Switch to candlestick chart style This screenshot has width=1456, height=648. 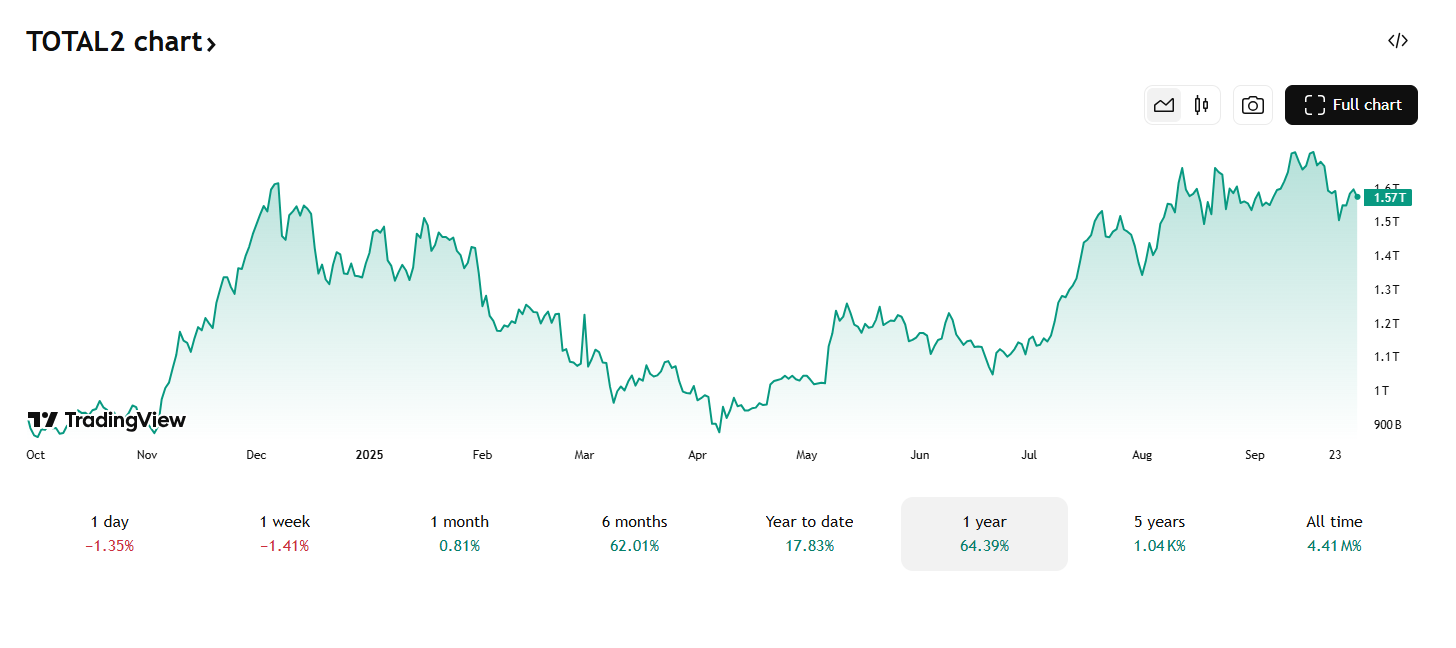click(1201, 105)
